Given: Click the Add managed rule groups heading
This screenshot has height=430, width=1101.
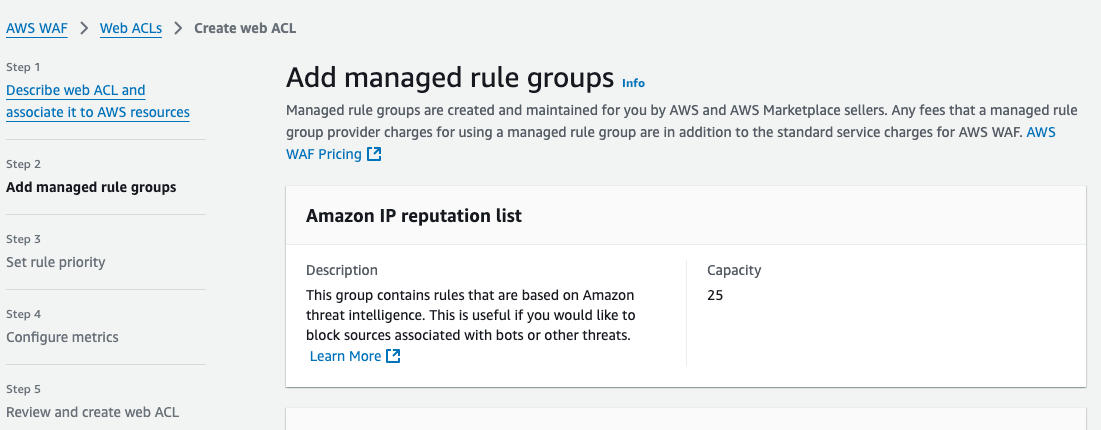Looking at the screenshot, I should point(450,78).
